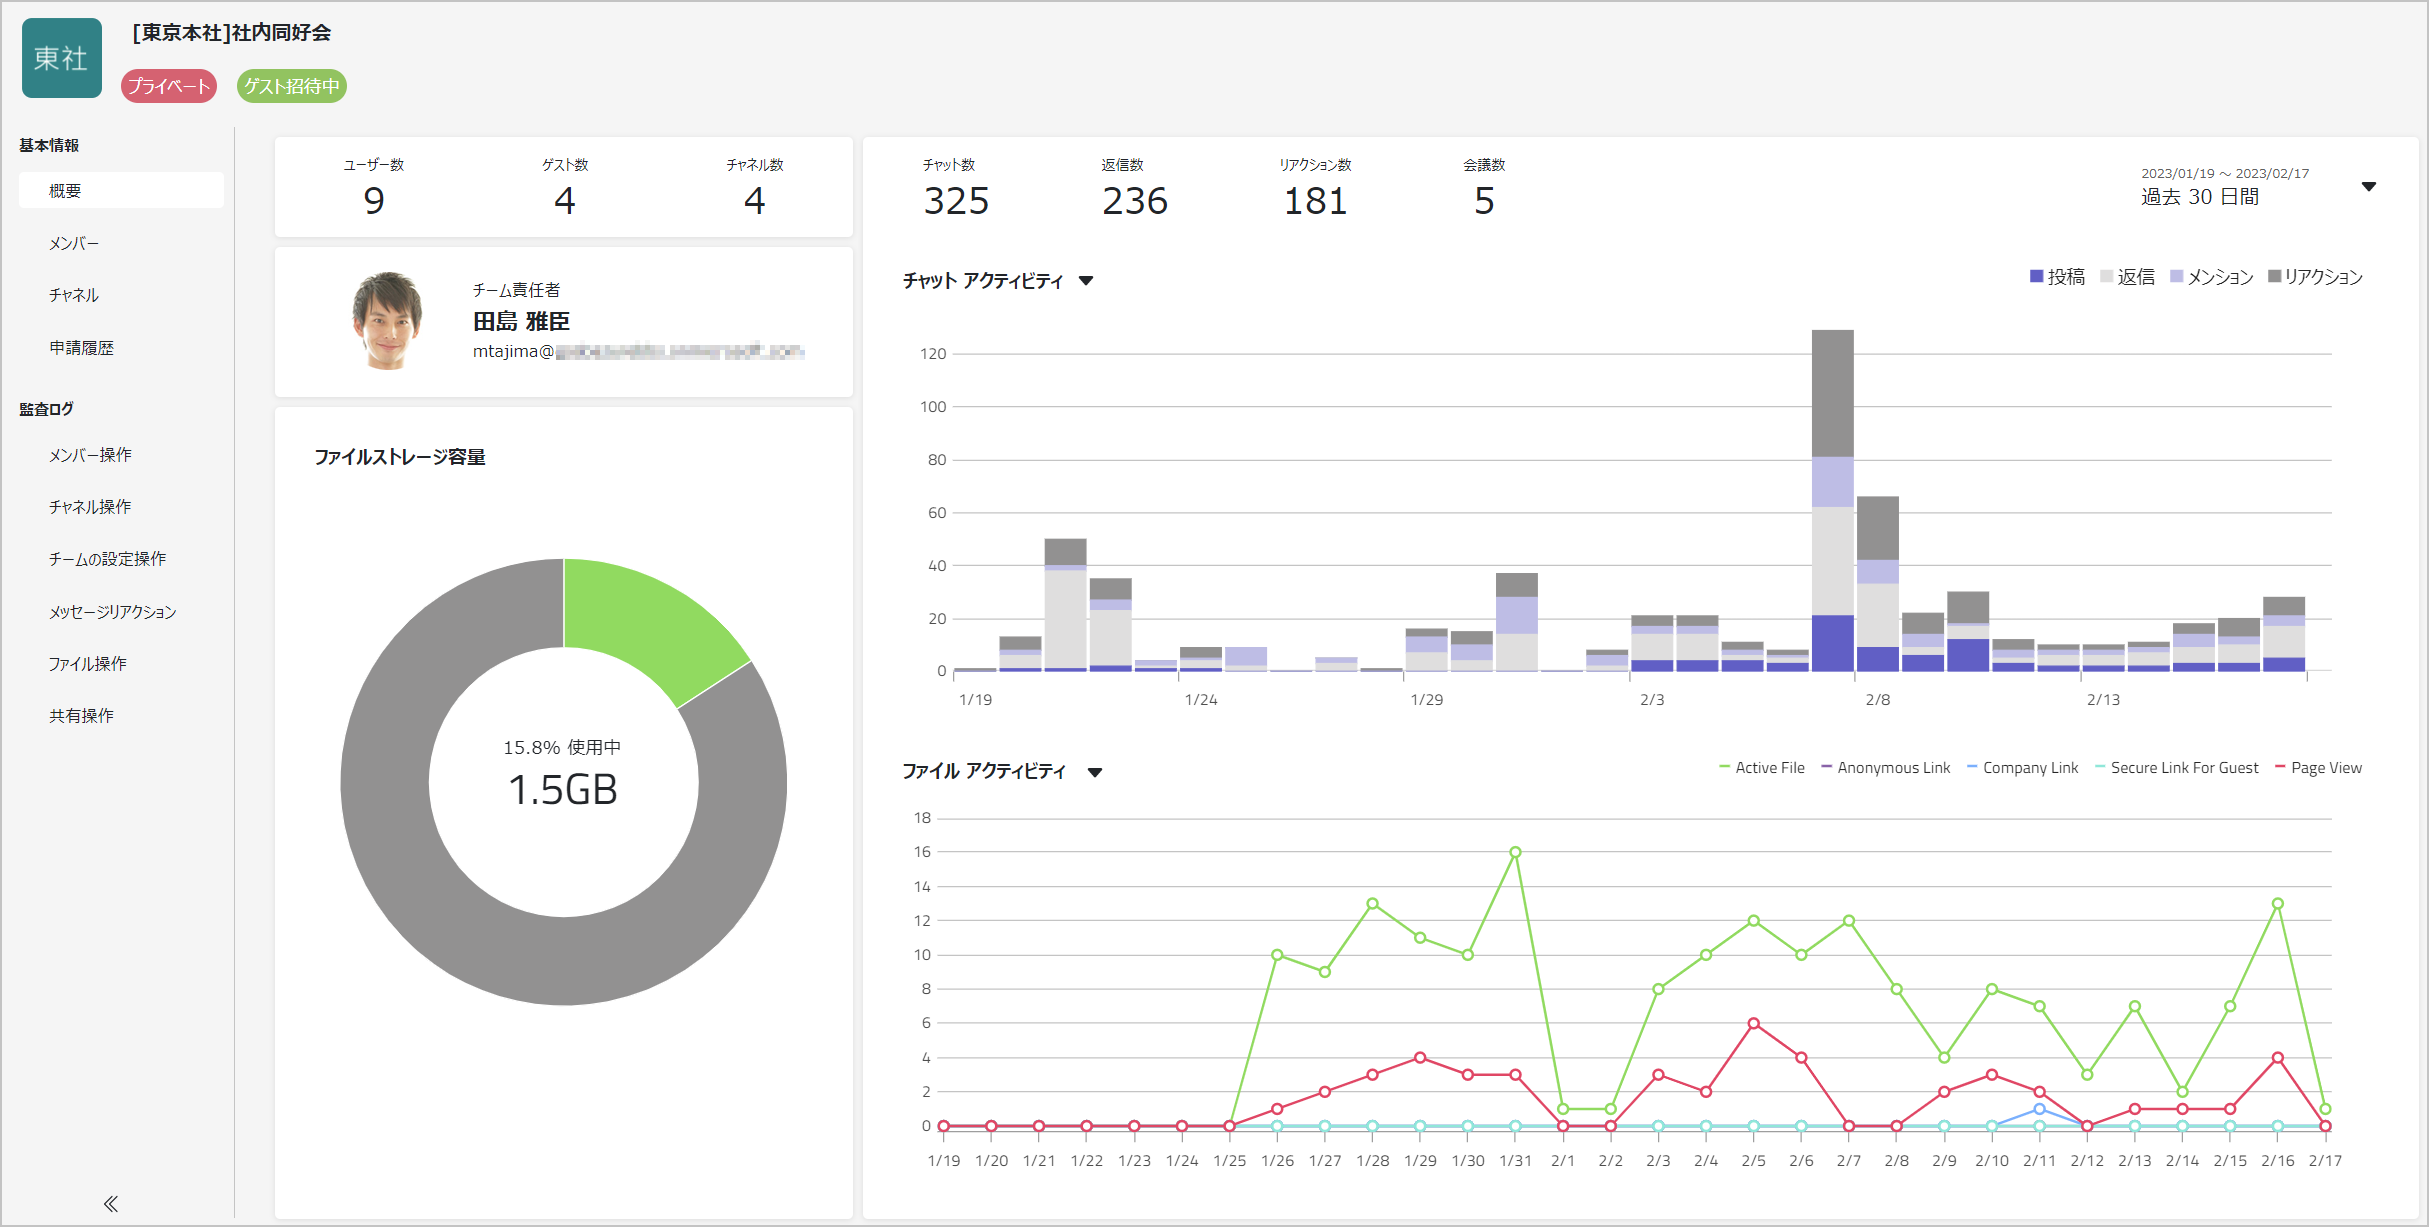The image size is (2429, 1227).
Task: Click the プライベート badge
Action: (169, 86)
